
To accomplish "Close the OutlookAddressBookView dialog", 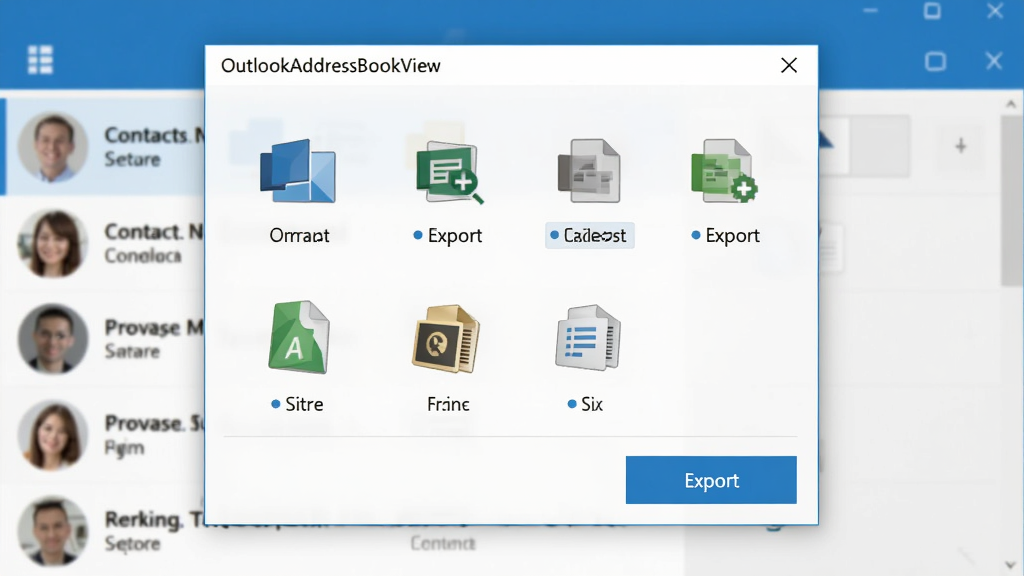I will pyautogui.click(x=789, y=65).
